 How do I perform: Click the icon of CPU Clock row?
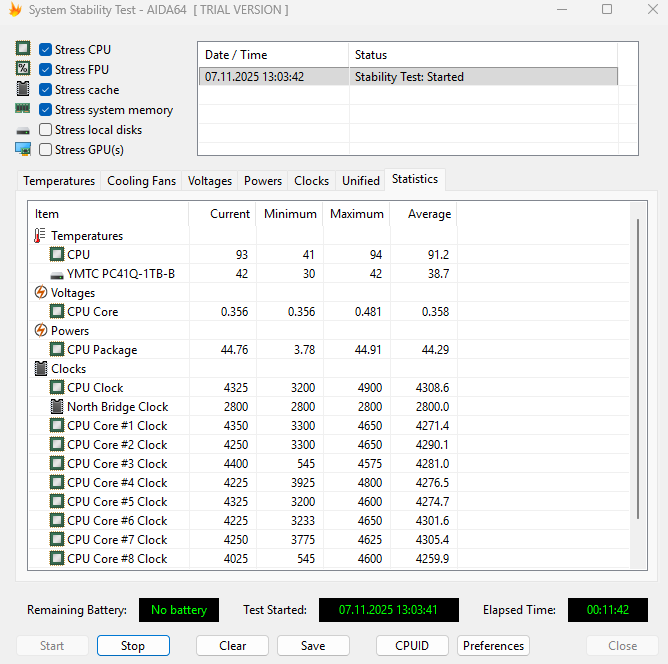[x=57, y=387]
